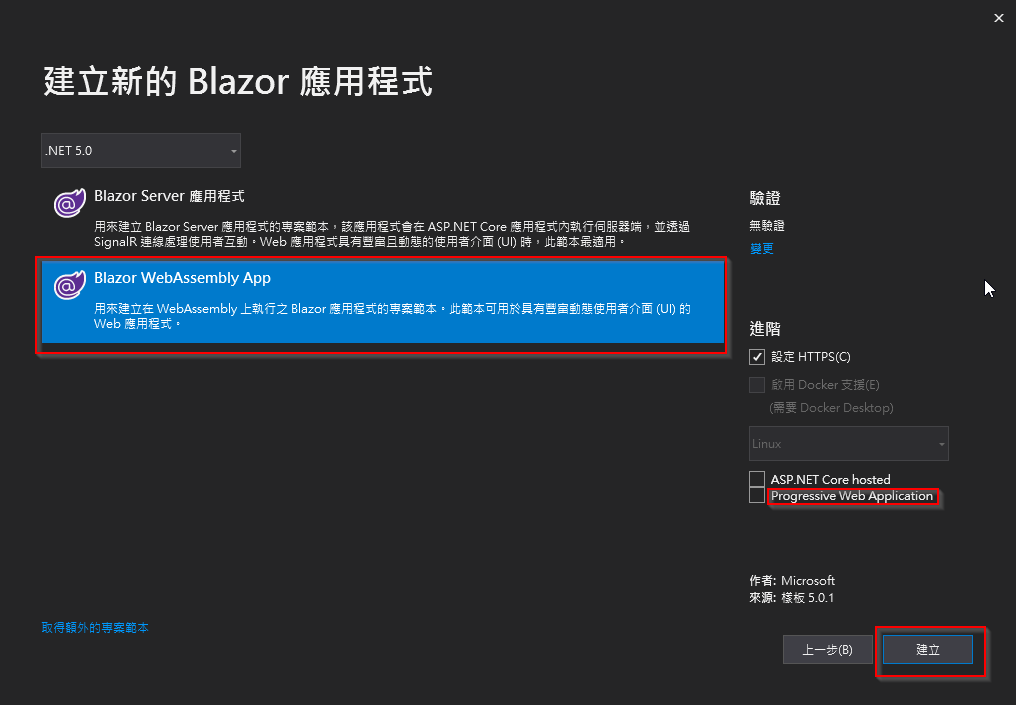This screenshot has height=705, width=1016.
Task: Click the 變更 authentication link
Action: pyautogui.click(x=761, y=248)
